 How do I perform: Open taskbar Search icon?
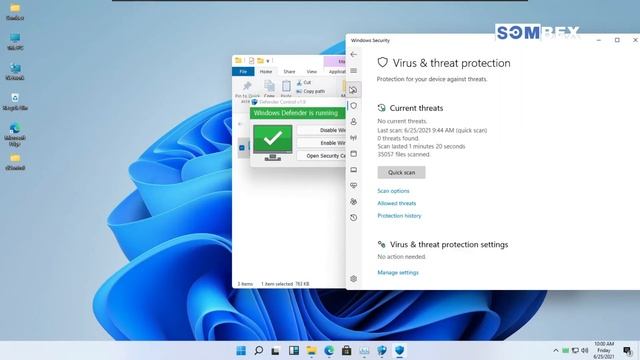258,350
